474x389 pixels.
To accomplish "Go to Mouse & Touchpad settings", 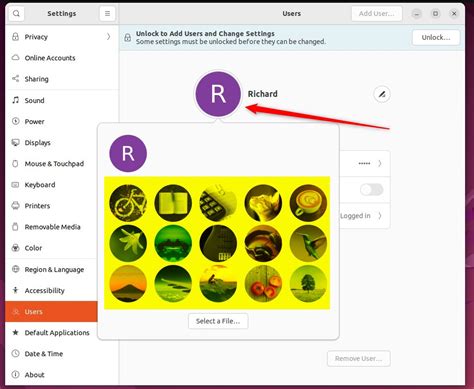I will 52,164.
